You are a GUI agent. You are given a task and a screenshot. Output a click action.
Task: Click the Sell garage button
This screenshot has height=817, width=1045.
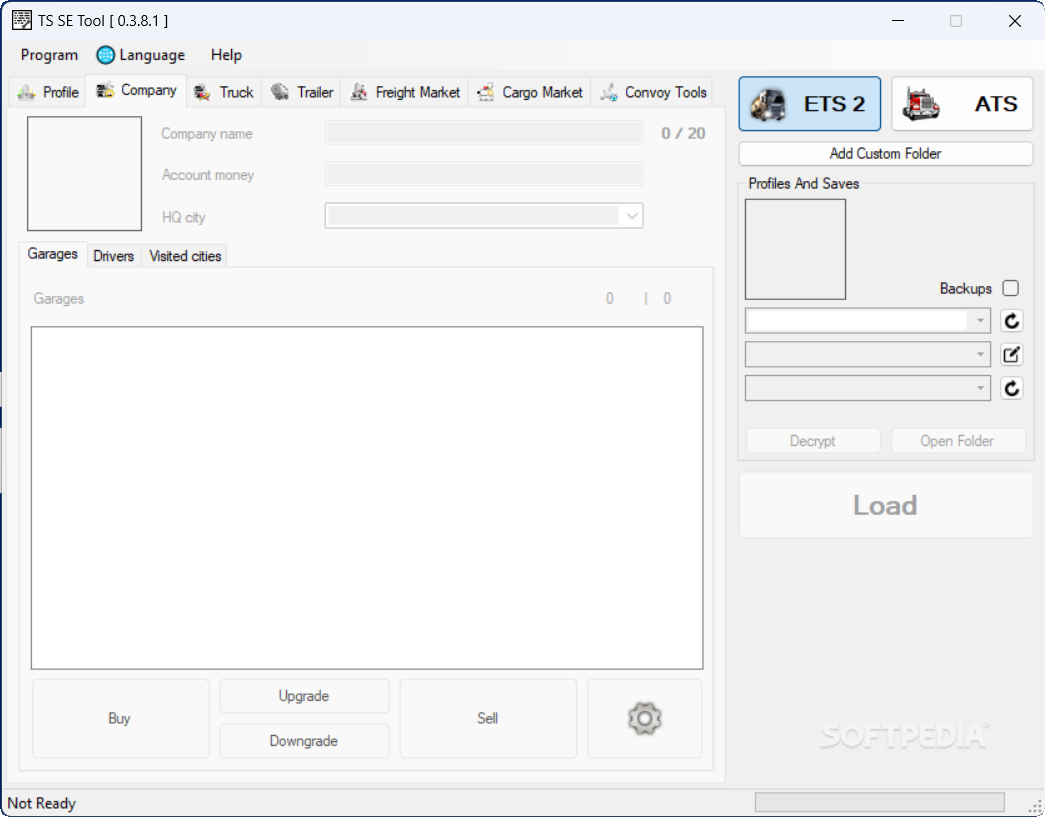(488, 718)
